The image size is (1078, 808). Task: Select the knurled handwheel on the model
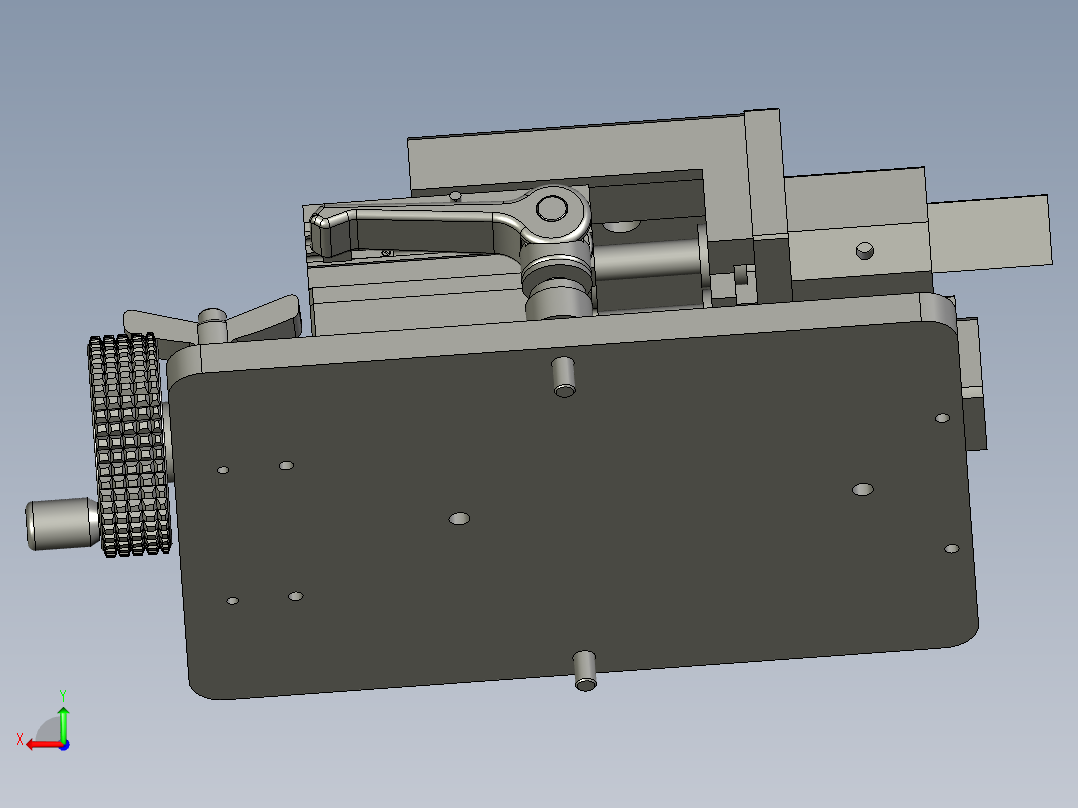[x=129, y=444]
